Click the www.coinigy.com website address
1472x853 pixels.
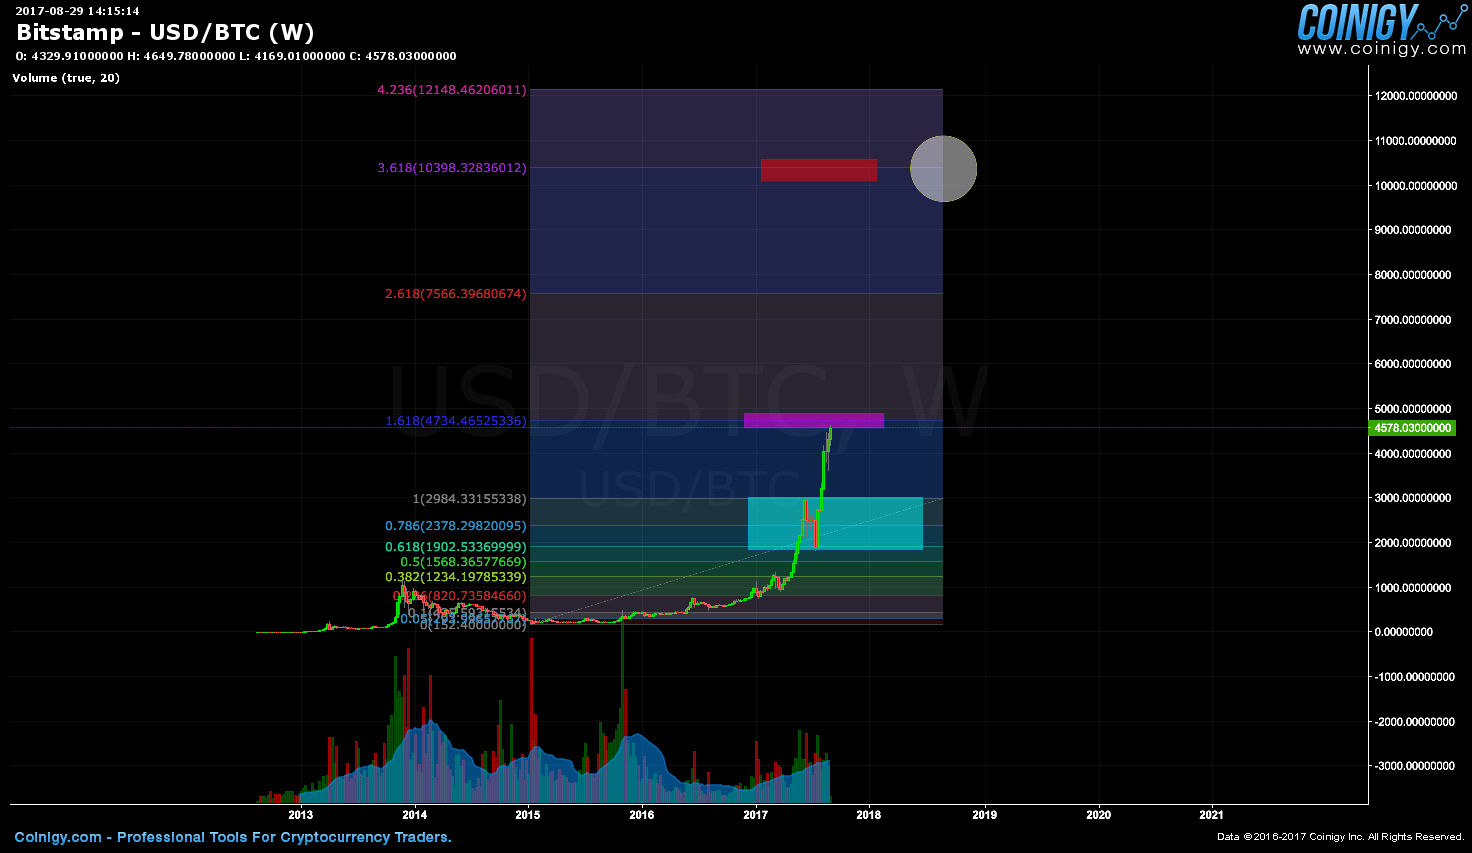pyautogui.click(x=1381, y=49)
